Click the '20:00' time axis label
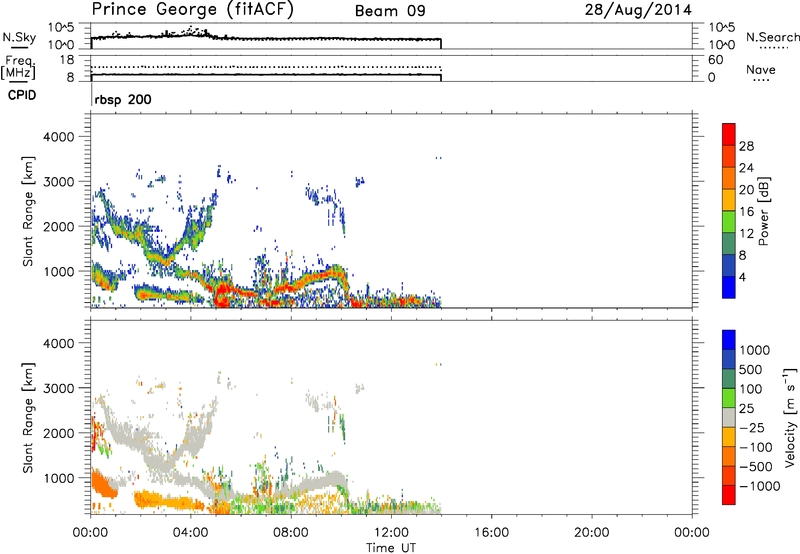 click(592, 533)
